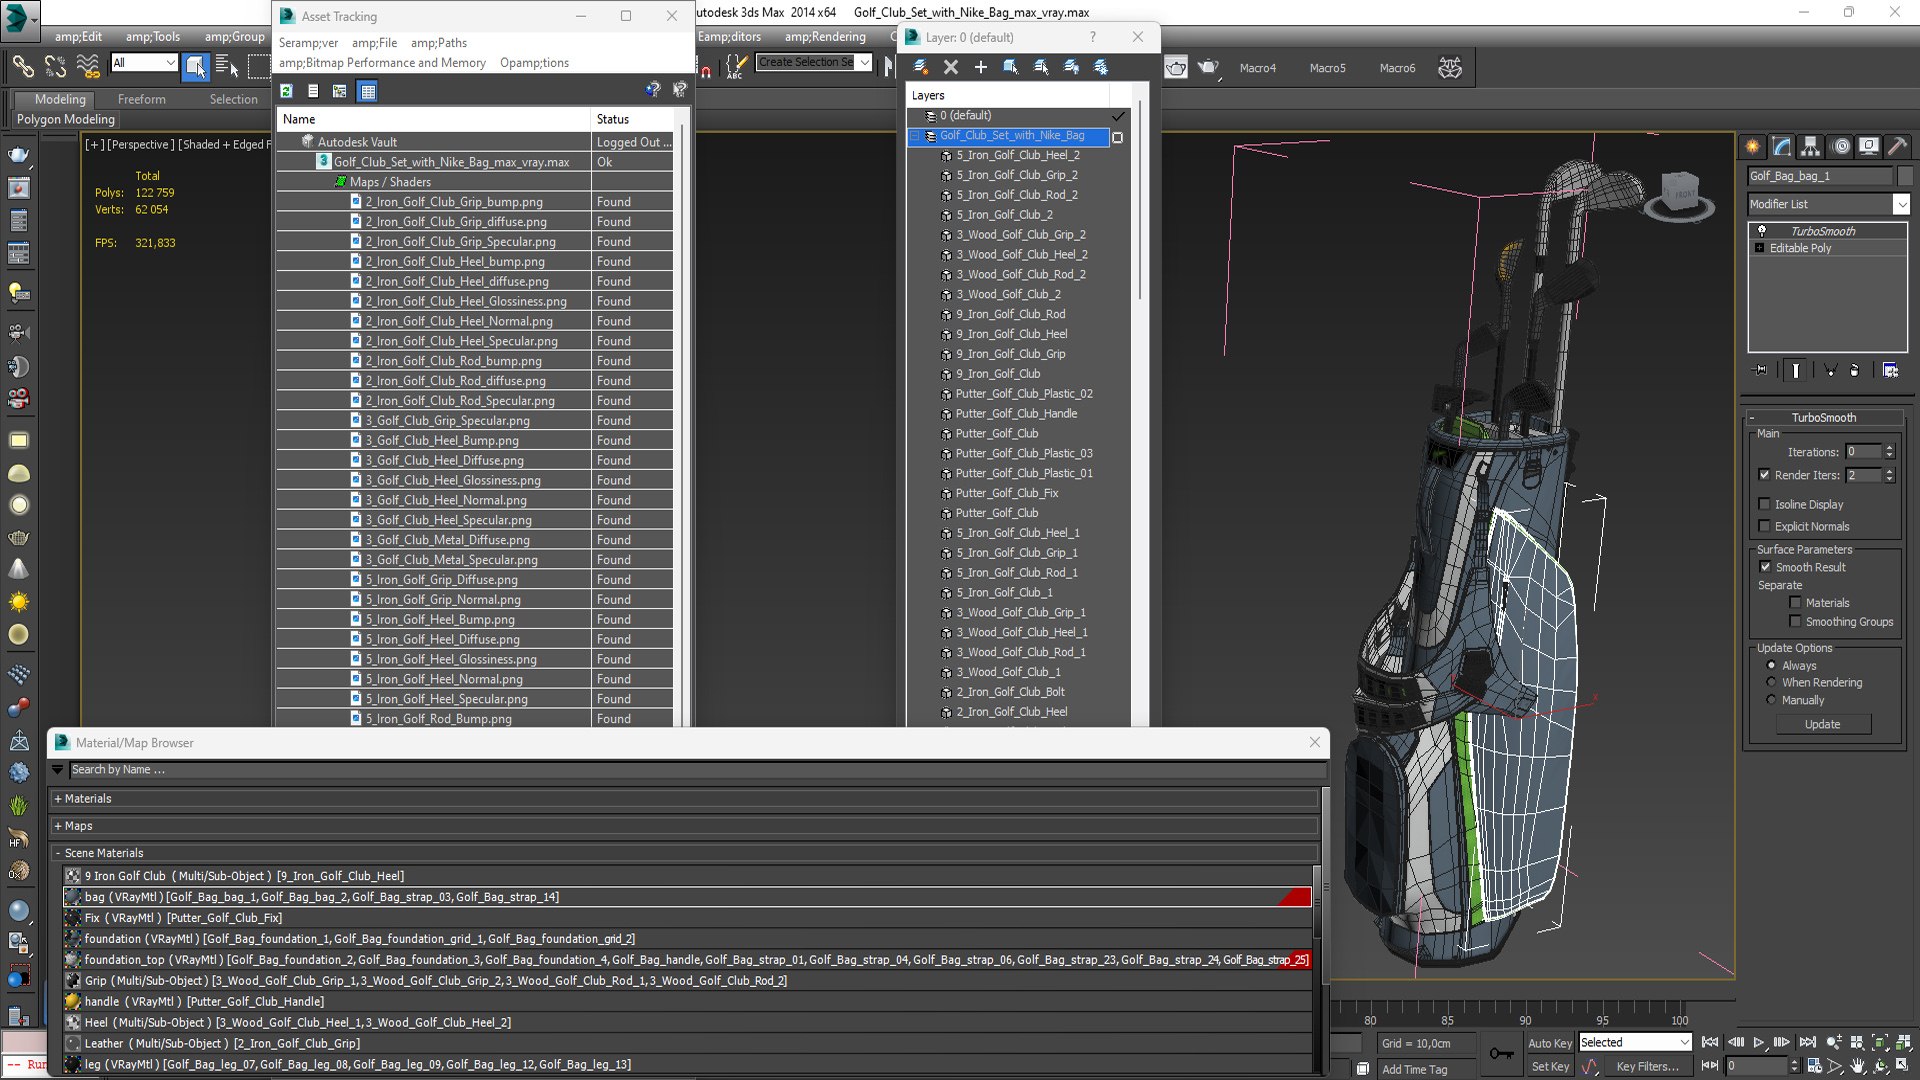Uncheck the Smooth Result checkbox
This screenshot has width=1920, height=1080.
point(1765,567)
